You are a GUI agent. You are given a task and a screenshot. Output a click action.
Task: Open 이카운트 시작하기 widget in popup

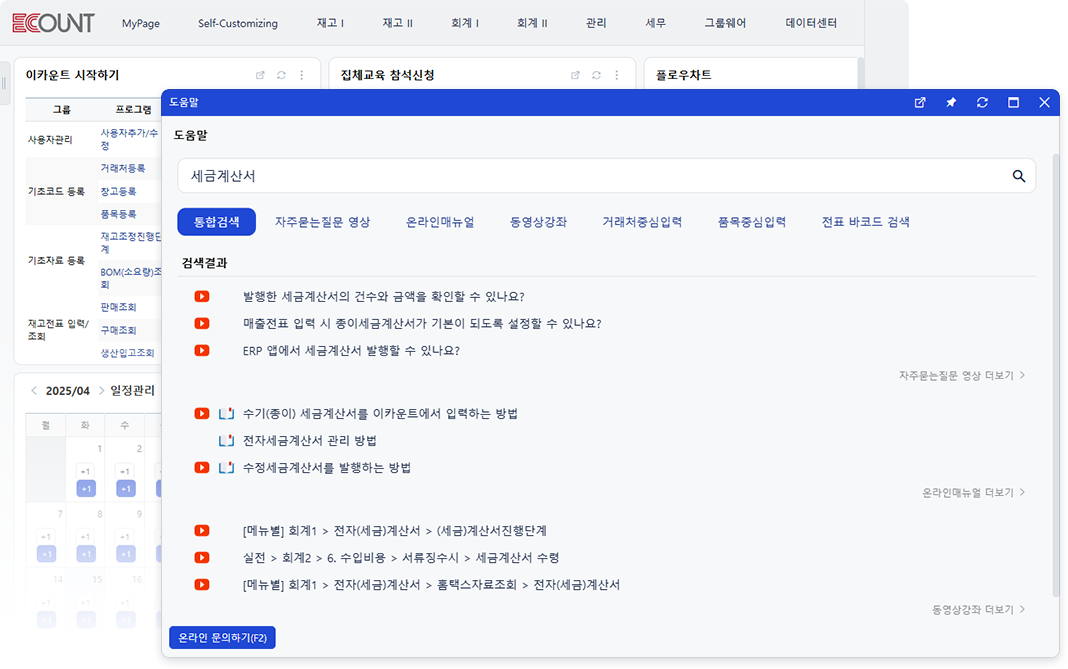(261, 75)
